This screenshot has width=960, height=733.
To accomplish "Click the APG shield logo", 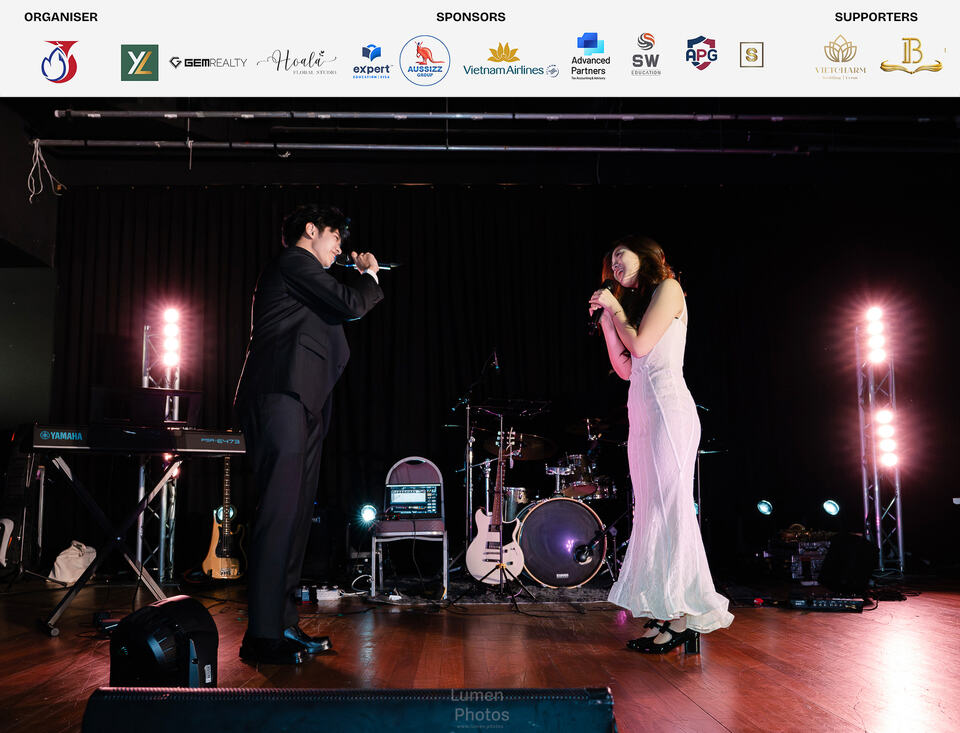I will coord(702,53).
